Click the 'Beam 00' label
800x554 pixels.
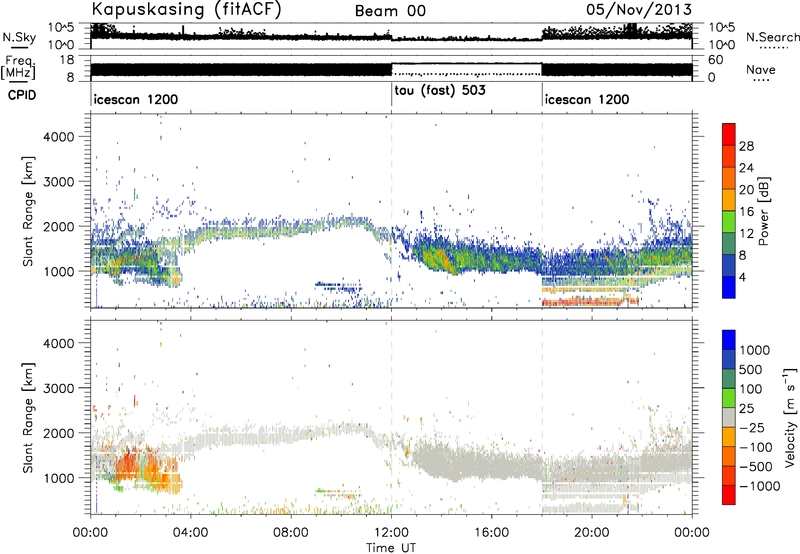[x=390, y=11]
